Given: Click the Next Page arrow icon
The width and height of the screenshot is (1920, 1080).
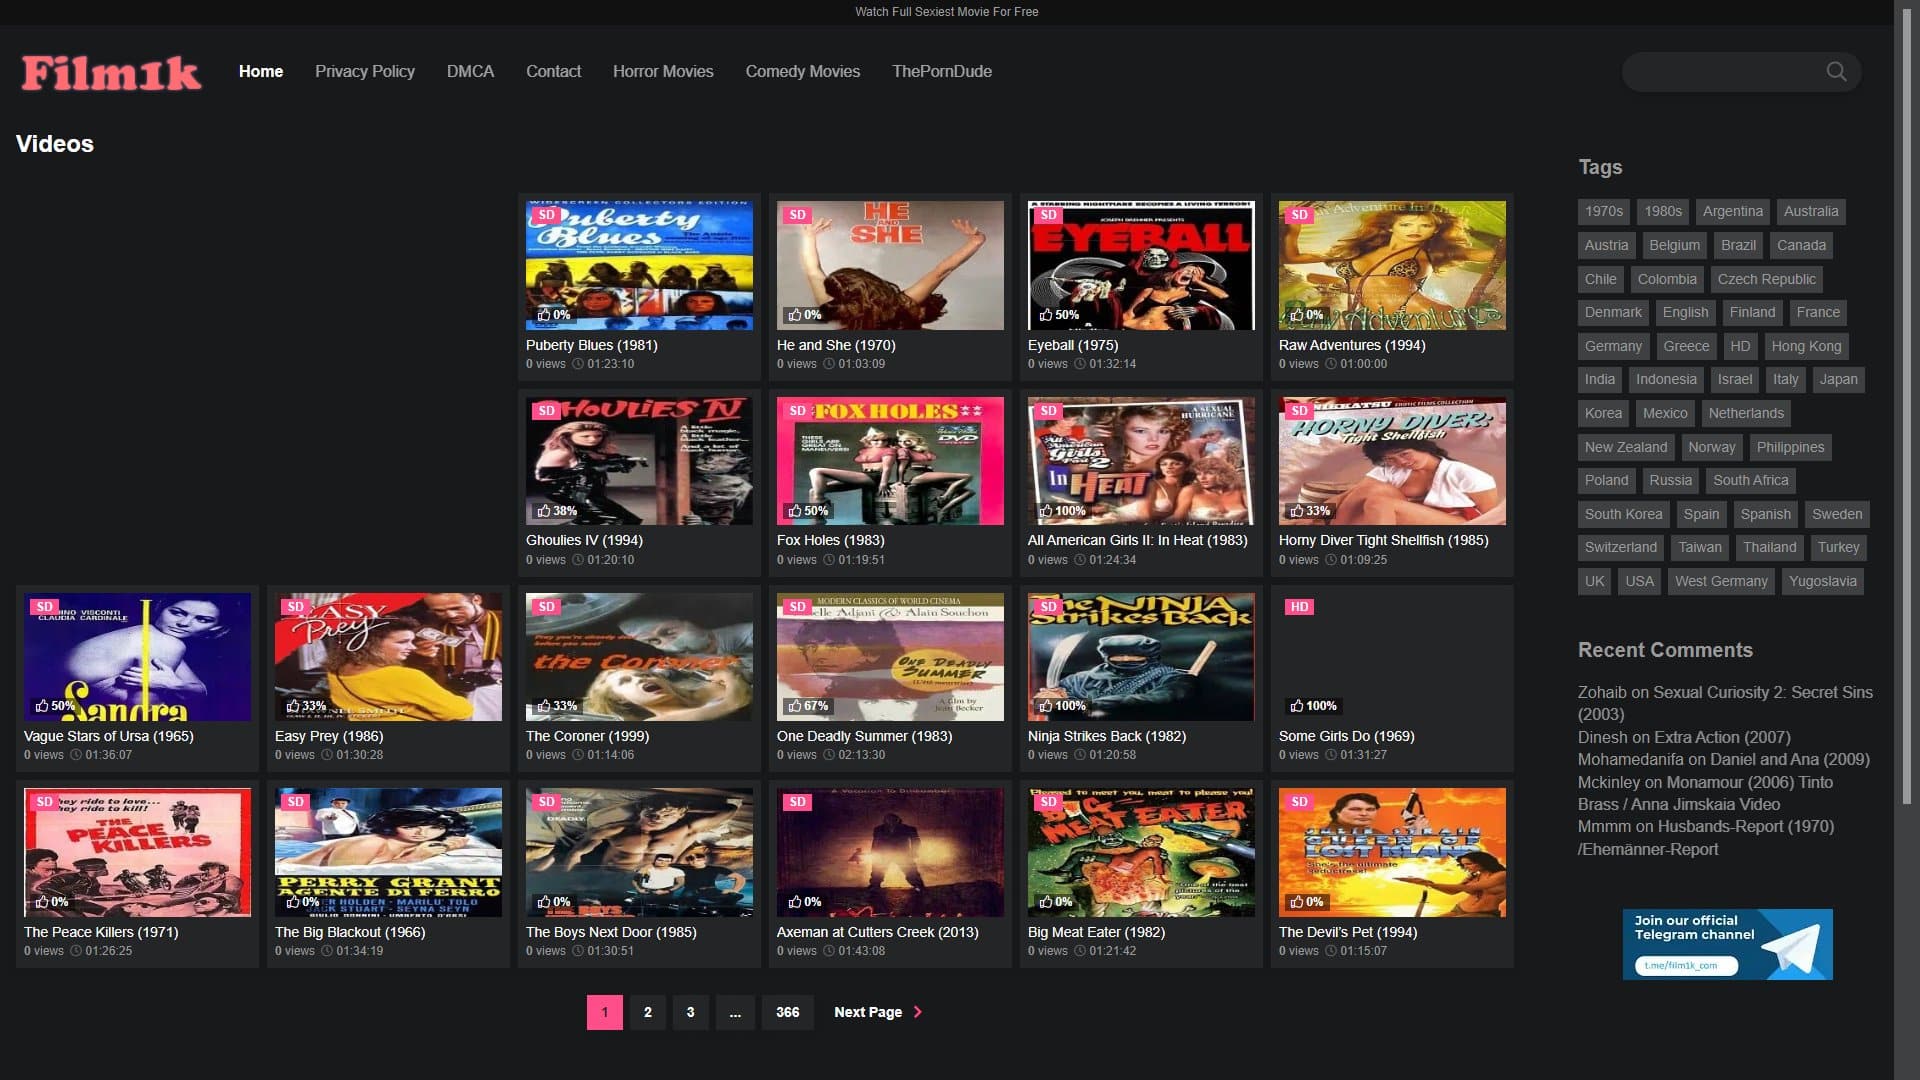Looking at the screenshot, I should click(918, 1012).
